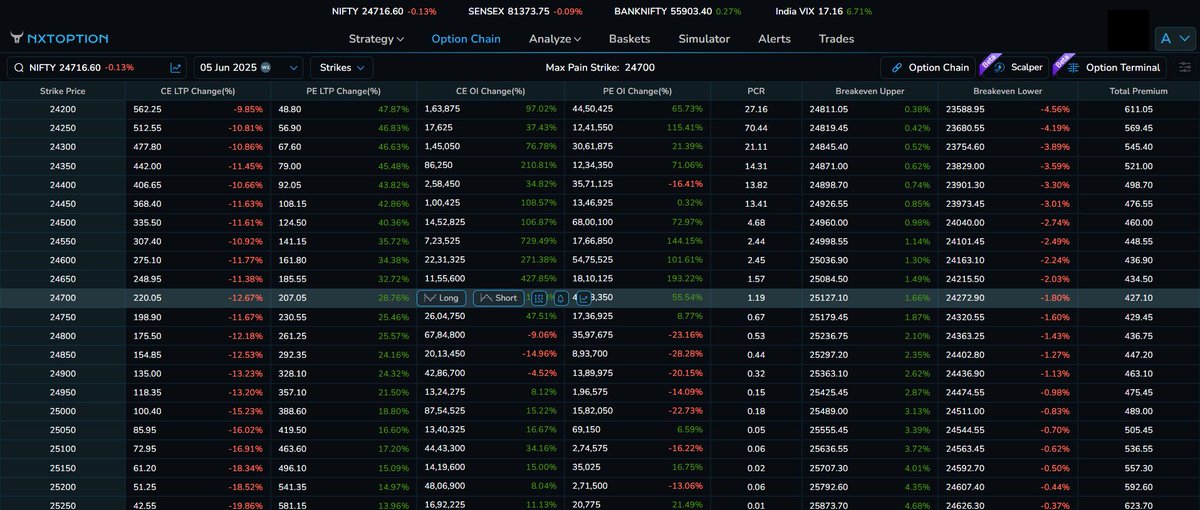Open the Analyze dropdown menu
The width and height of the screenshot is (1200, 510).
tap(556, 39)
